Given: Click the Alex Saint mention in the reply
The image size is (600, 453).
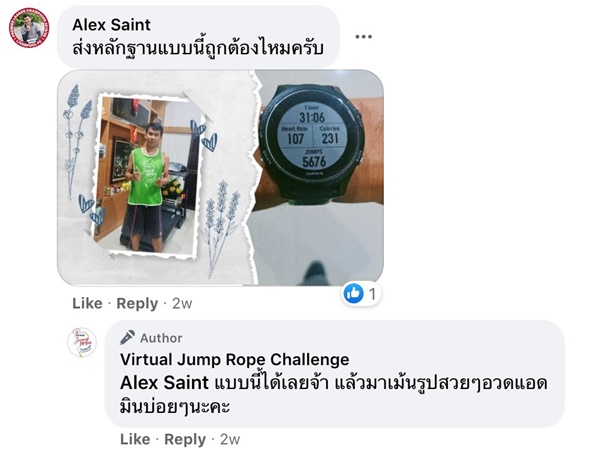Looking at the screenshot, I should [x=165, y=383].
